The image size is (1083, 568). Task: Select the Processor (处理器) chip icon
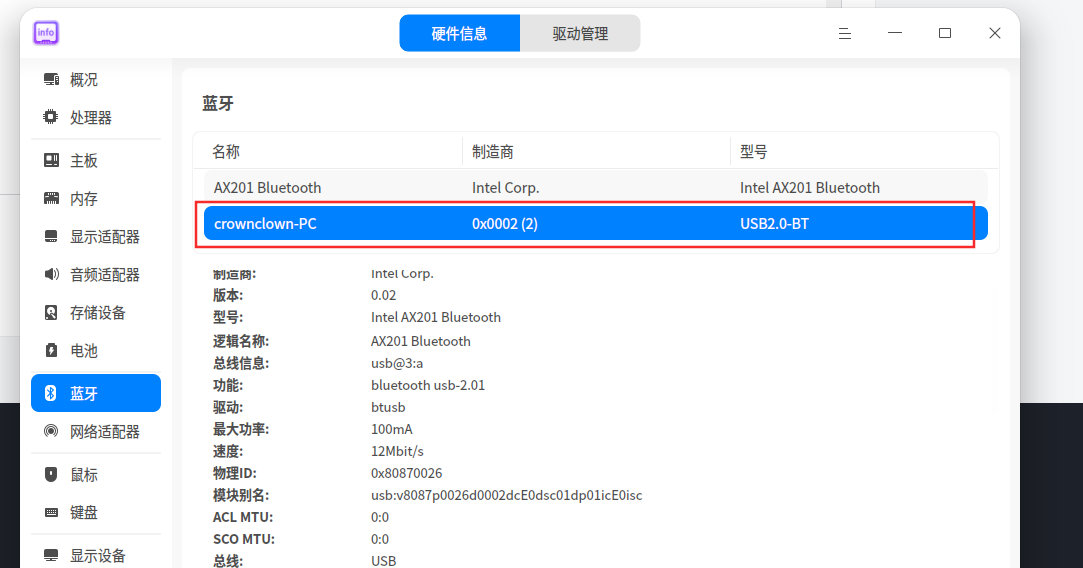pyautogui.click(x=51, y=117)
